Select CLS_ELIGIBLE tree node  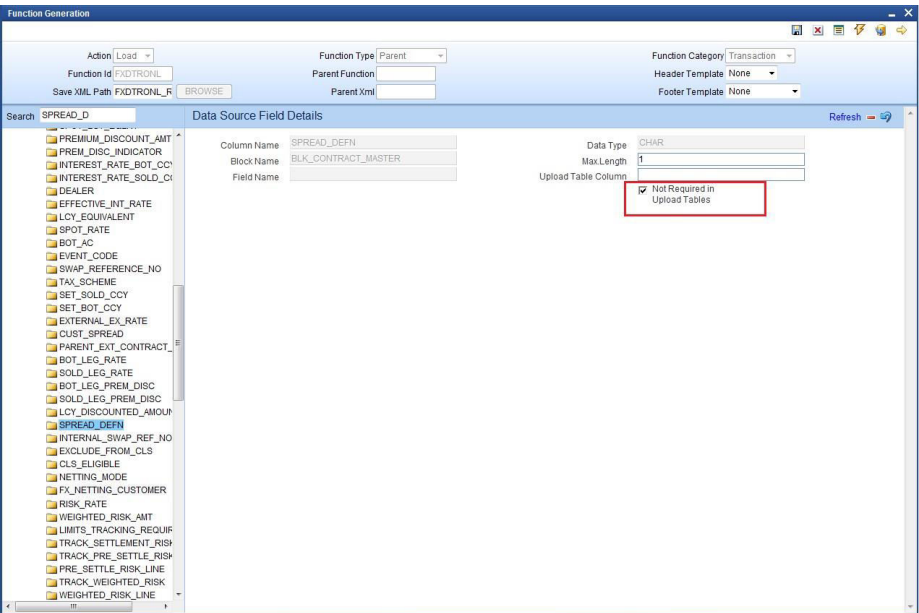click(89, 464)
